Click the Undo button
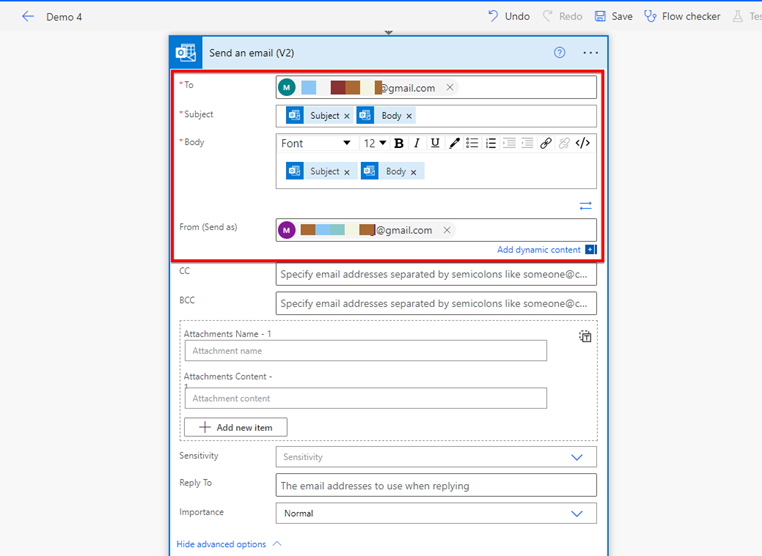The height and width of the screenshot is (556, 762). pyautogui.click(x=509, y=17)
